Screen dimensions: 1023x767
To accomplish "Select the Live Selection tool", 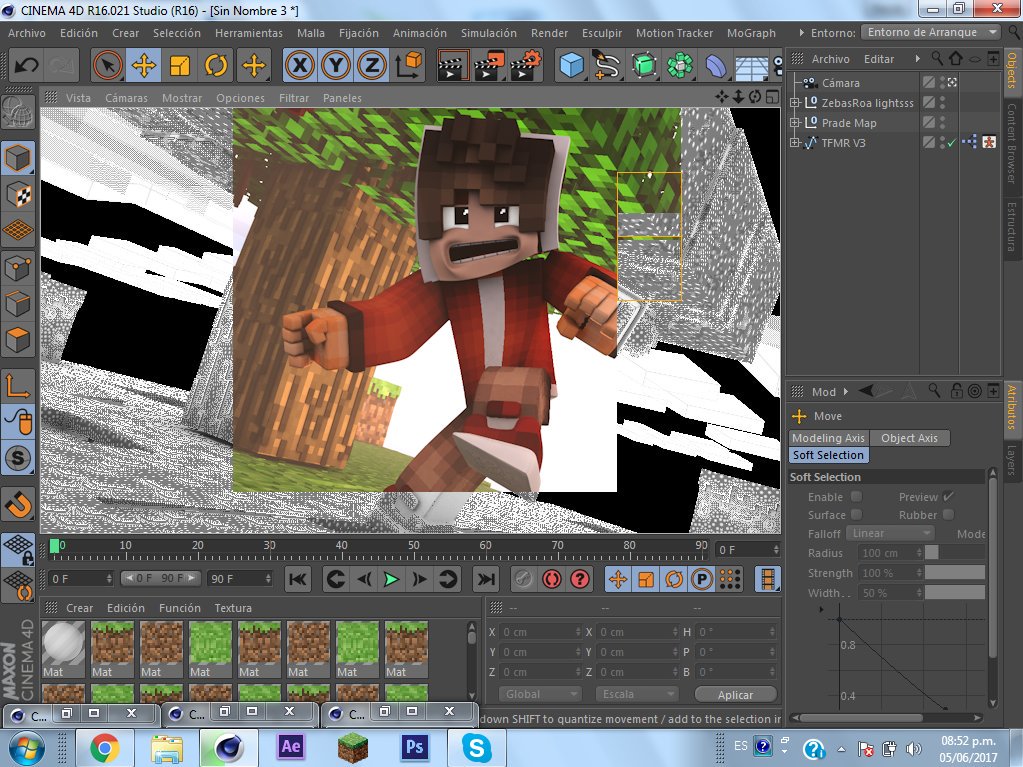I will [x=108, y=65].
